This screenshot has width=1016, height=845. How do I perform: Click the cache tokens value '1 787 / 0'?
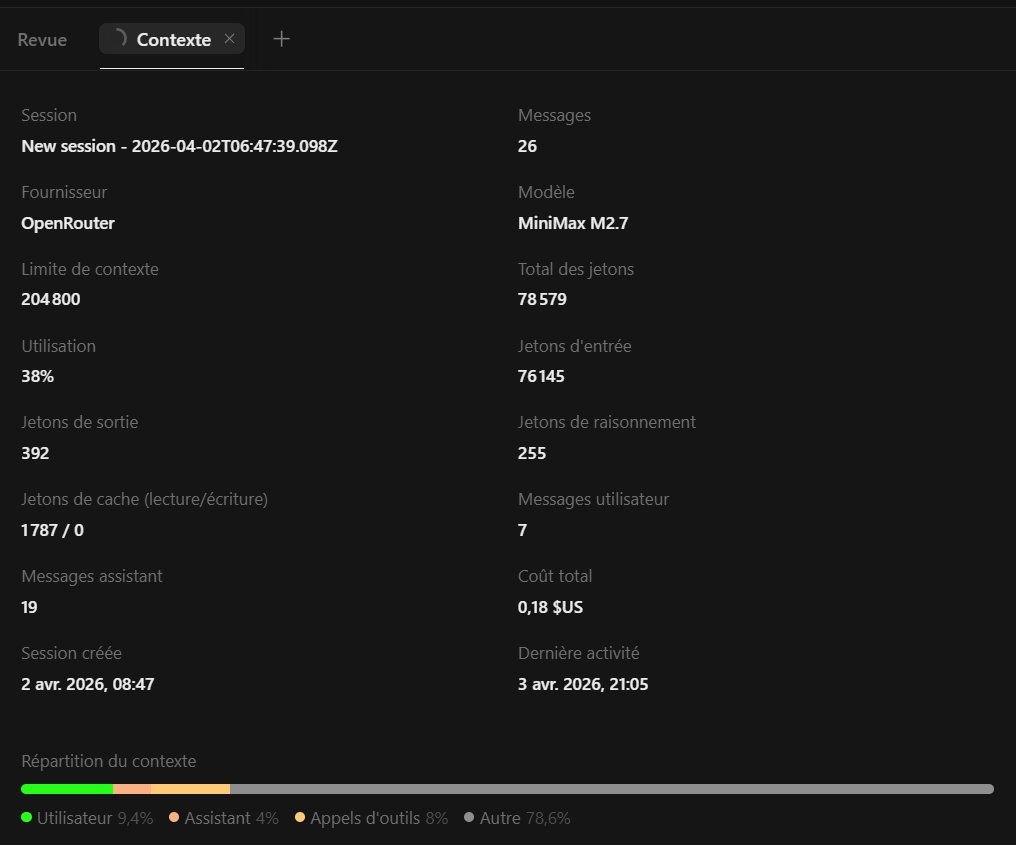(52, 530)
